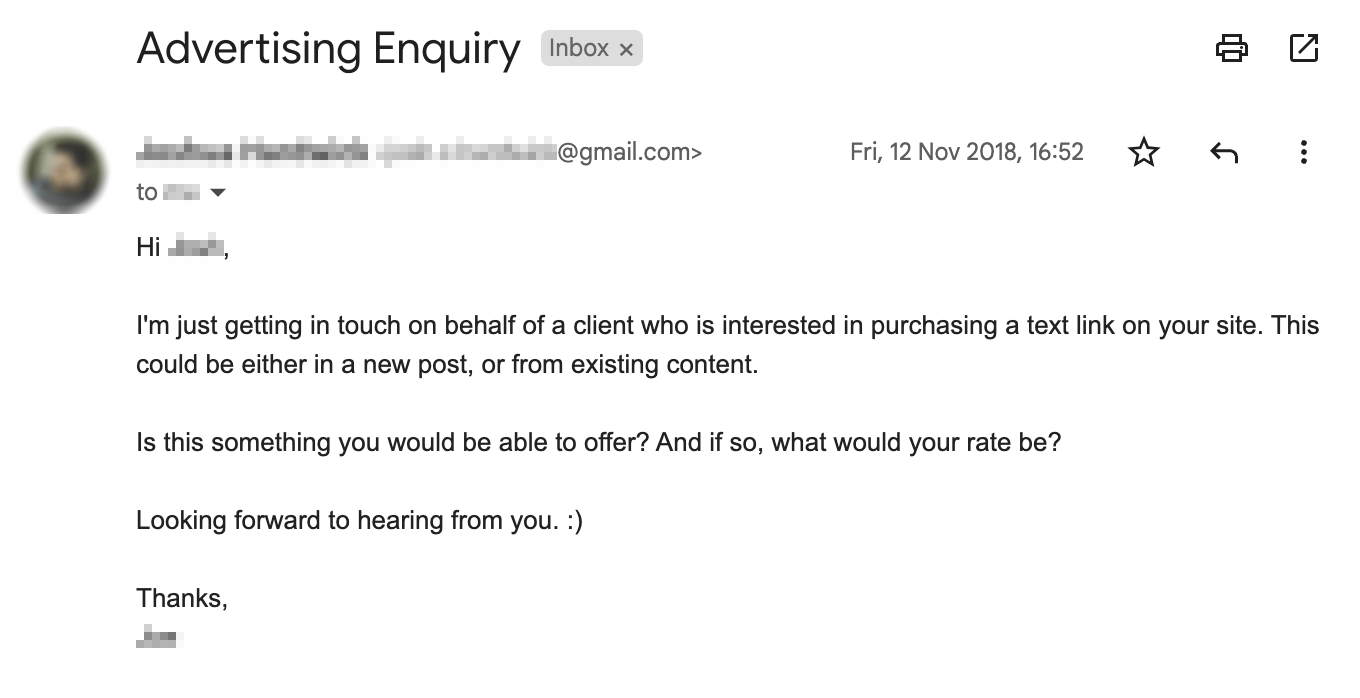Viewport: 1360px width, 698px height.
Task: Click the date Fri, 12 Nov 2018
Action: [965, 152]
